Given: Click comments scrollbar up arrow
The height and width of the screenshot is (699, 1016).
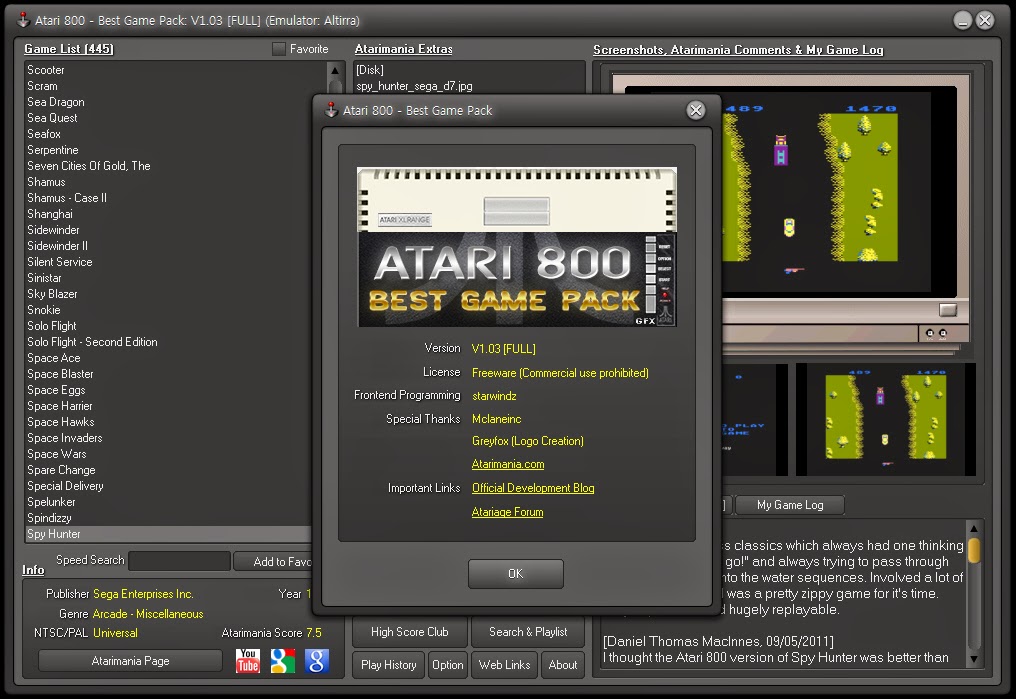Looking at the screenshot, I should click(973, 528).
